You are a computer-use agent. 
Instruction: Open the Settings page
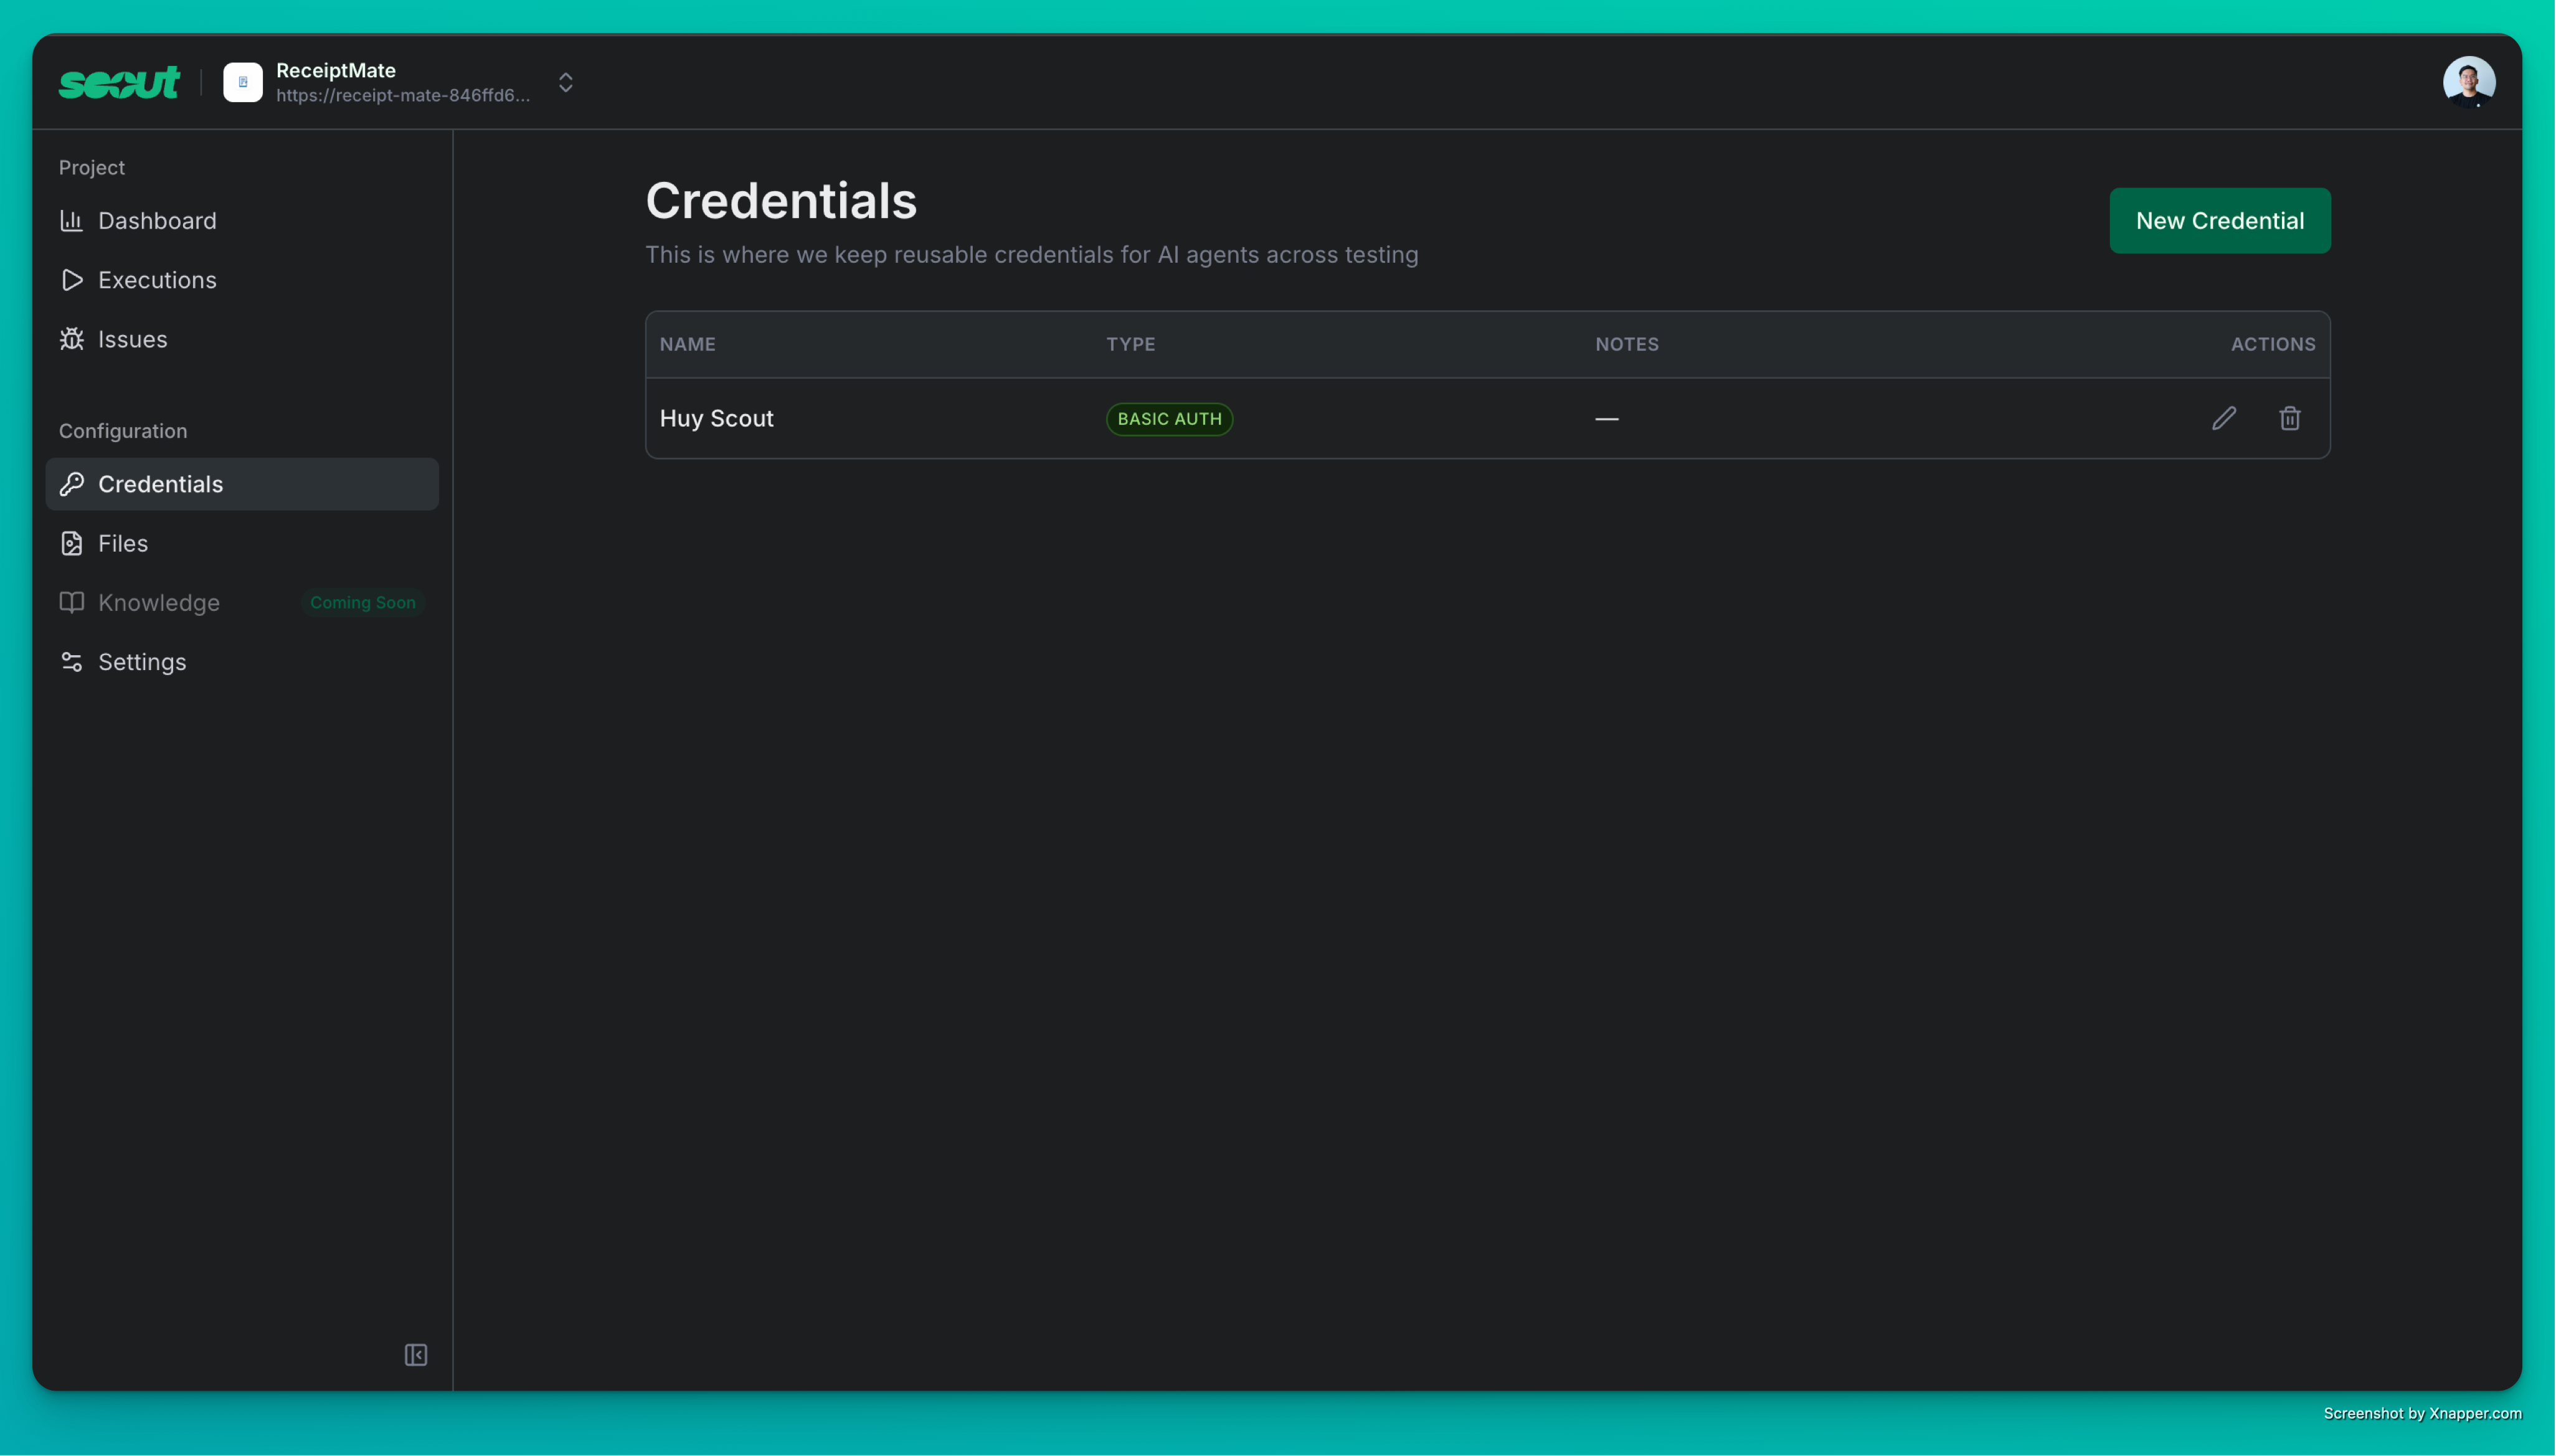click(142, 662)
